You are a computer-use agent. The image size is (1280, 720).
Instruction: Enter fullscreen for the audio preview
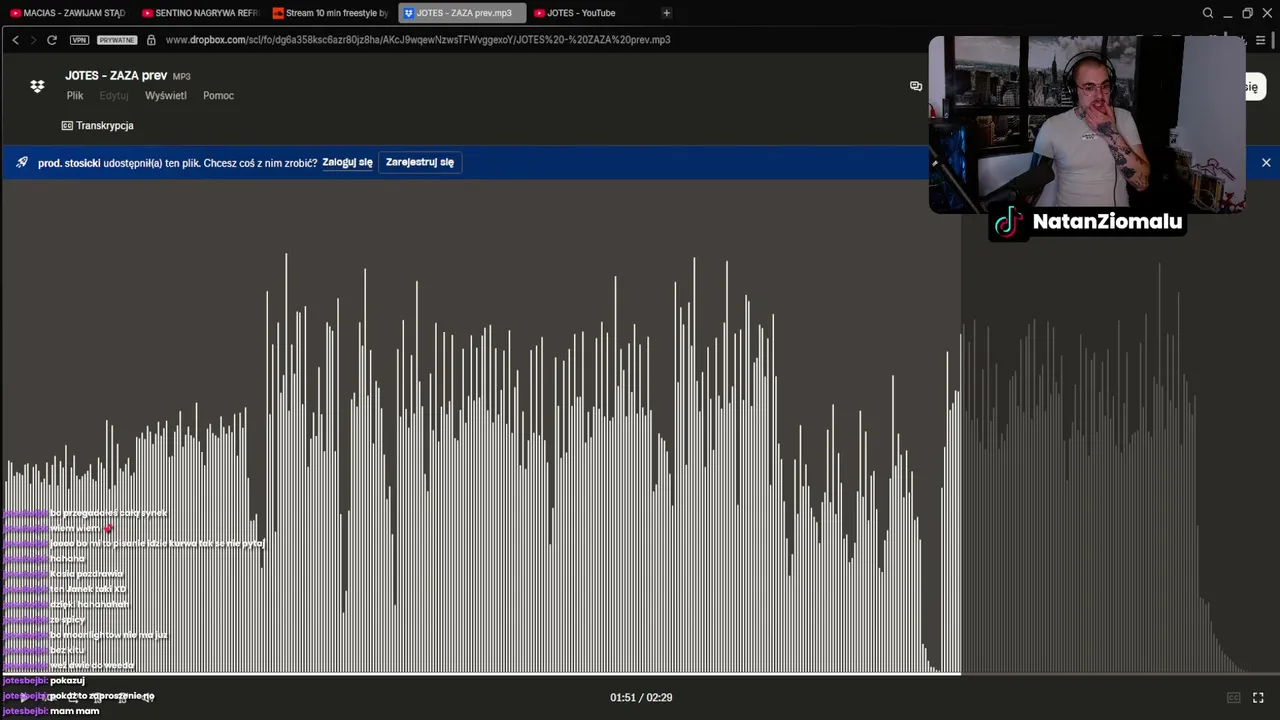point(1258,697)
